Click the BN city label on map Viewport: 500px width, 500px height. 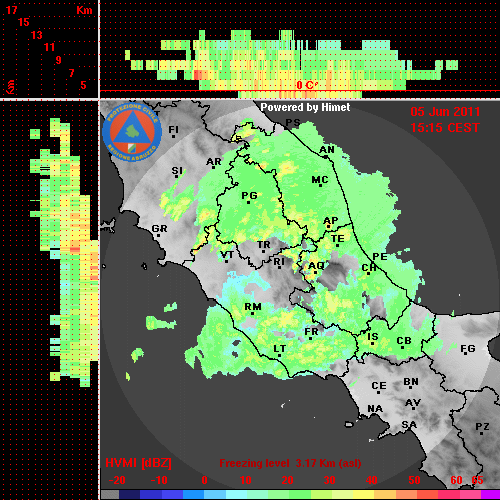[411, 382]
